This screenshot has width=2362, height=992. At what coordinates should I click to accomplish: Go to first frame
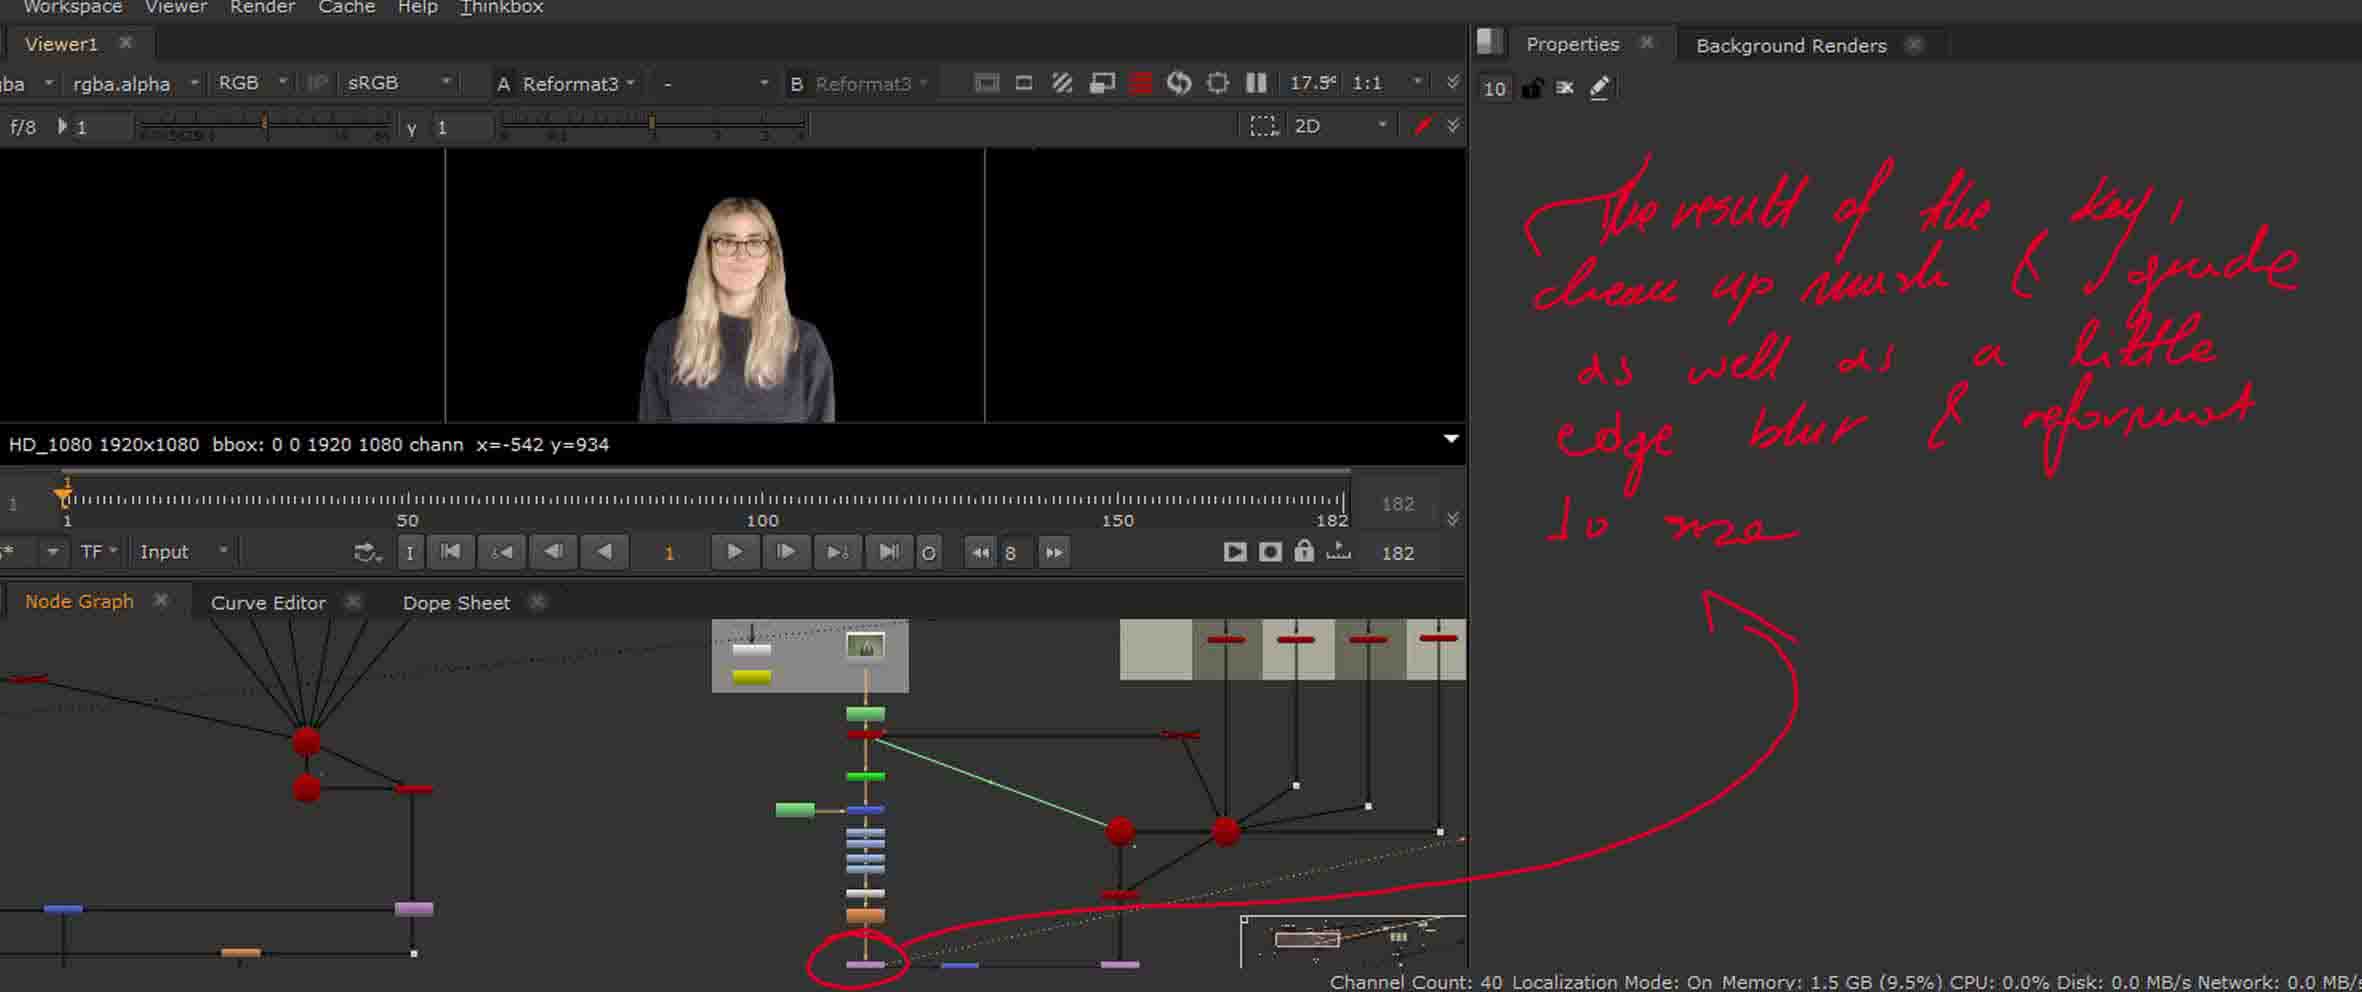pos(451,552)
